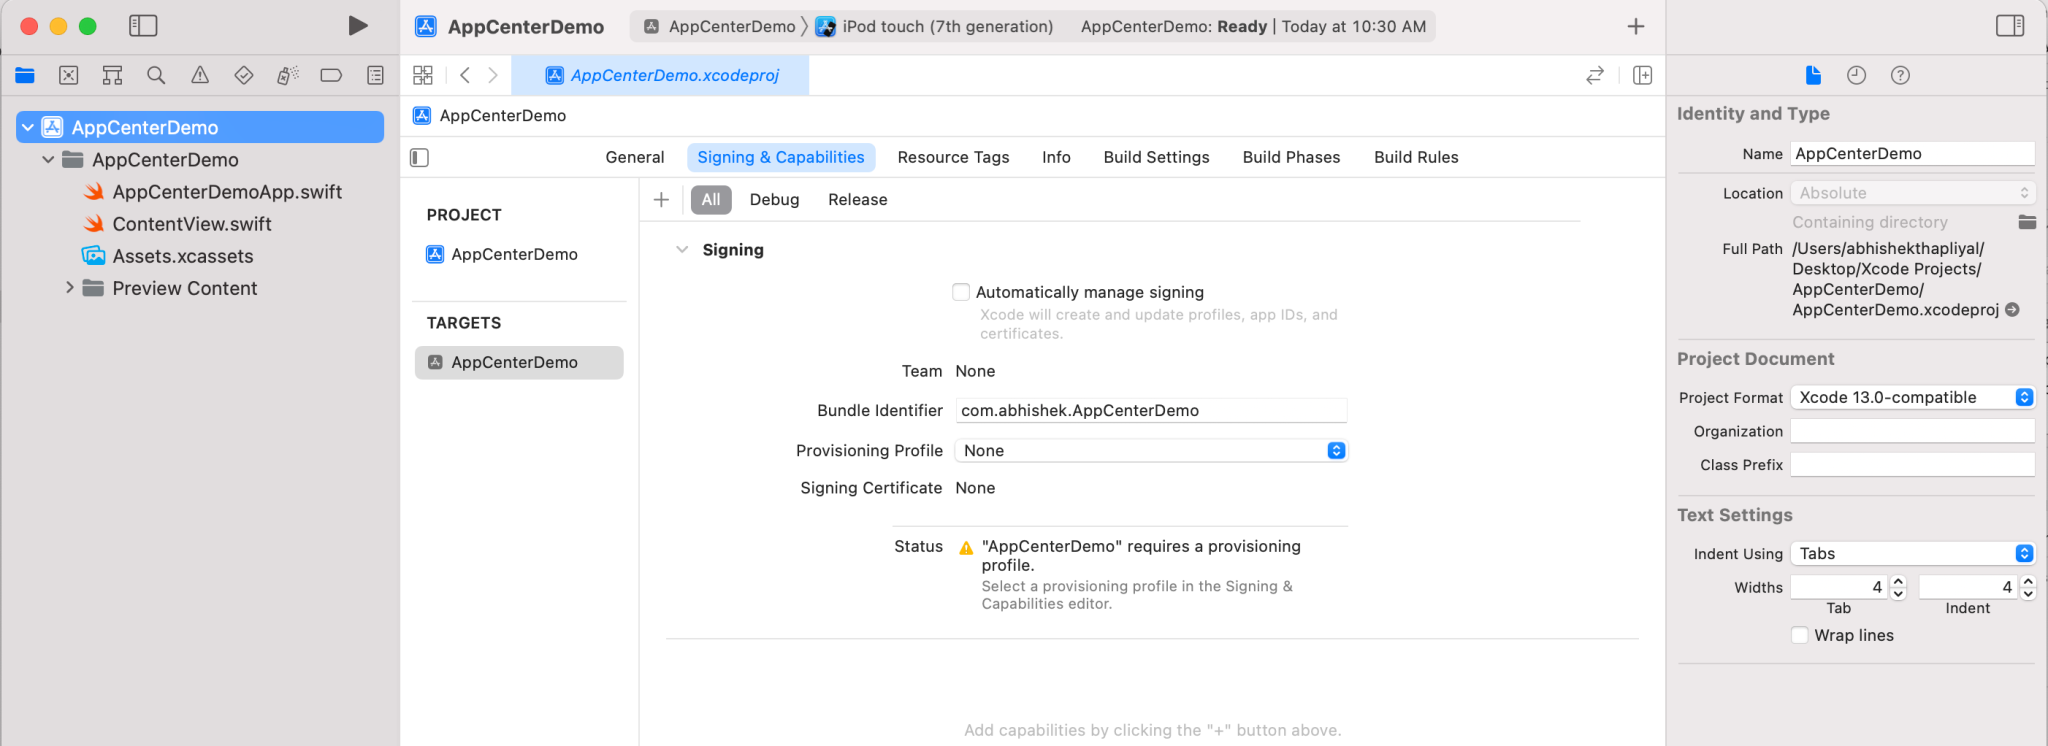Open the Provisioning Profile dropdown
This screenshot has width=2048, height=746.
(1150, 451)
